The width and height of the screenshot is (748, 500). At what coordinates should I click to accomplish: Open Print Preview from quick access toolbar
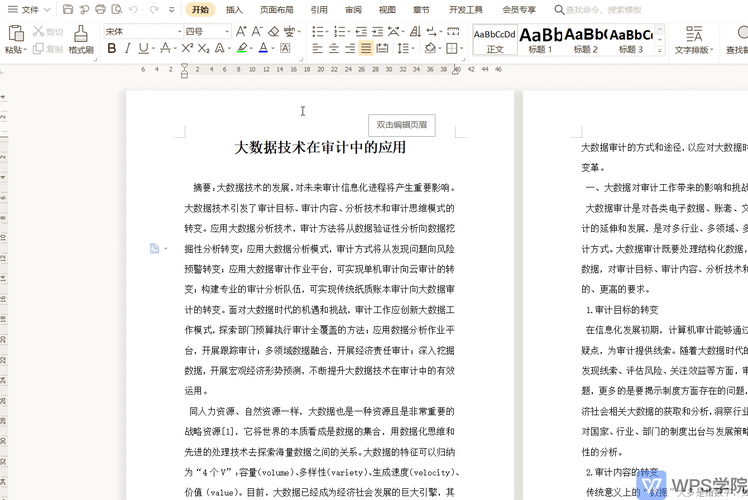[116, 9]
